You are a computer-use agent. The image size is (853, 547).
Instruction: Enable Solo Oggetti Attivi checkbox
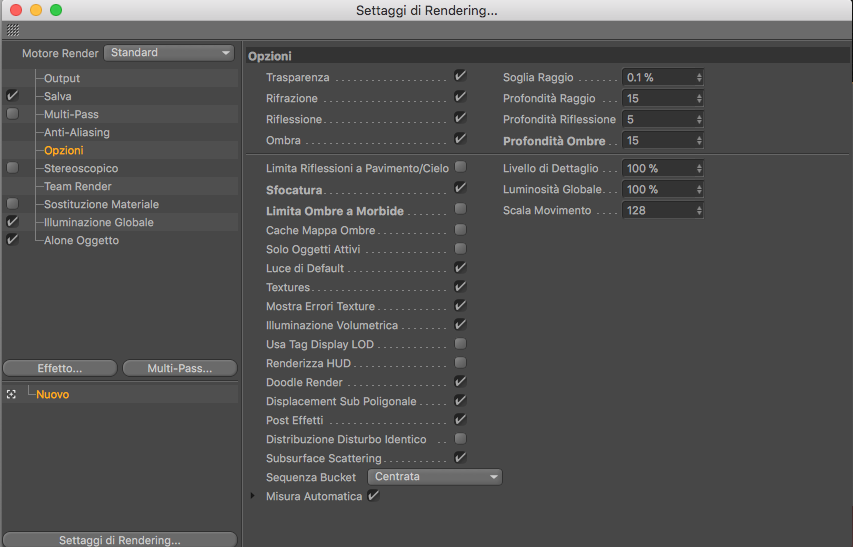point(460,248)
